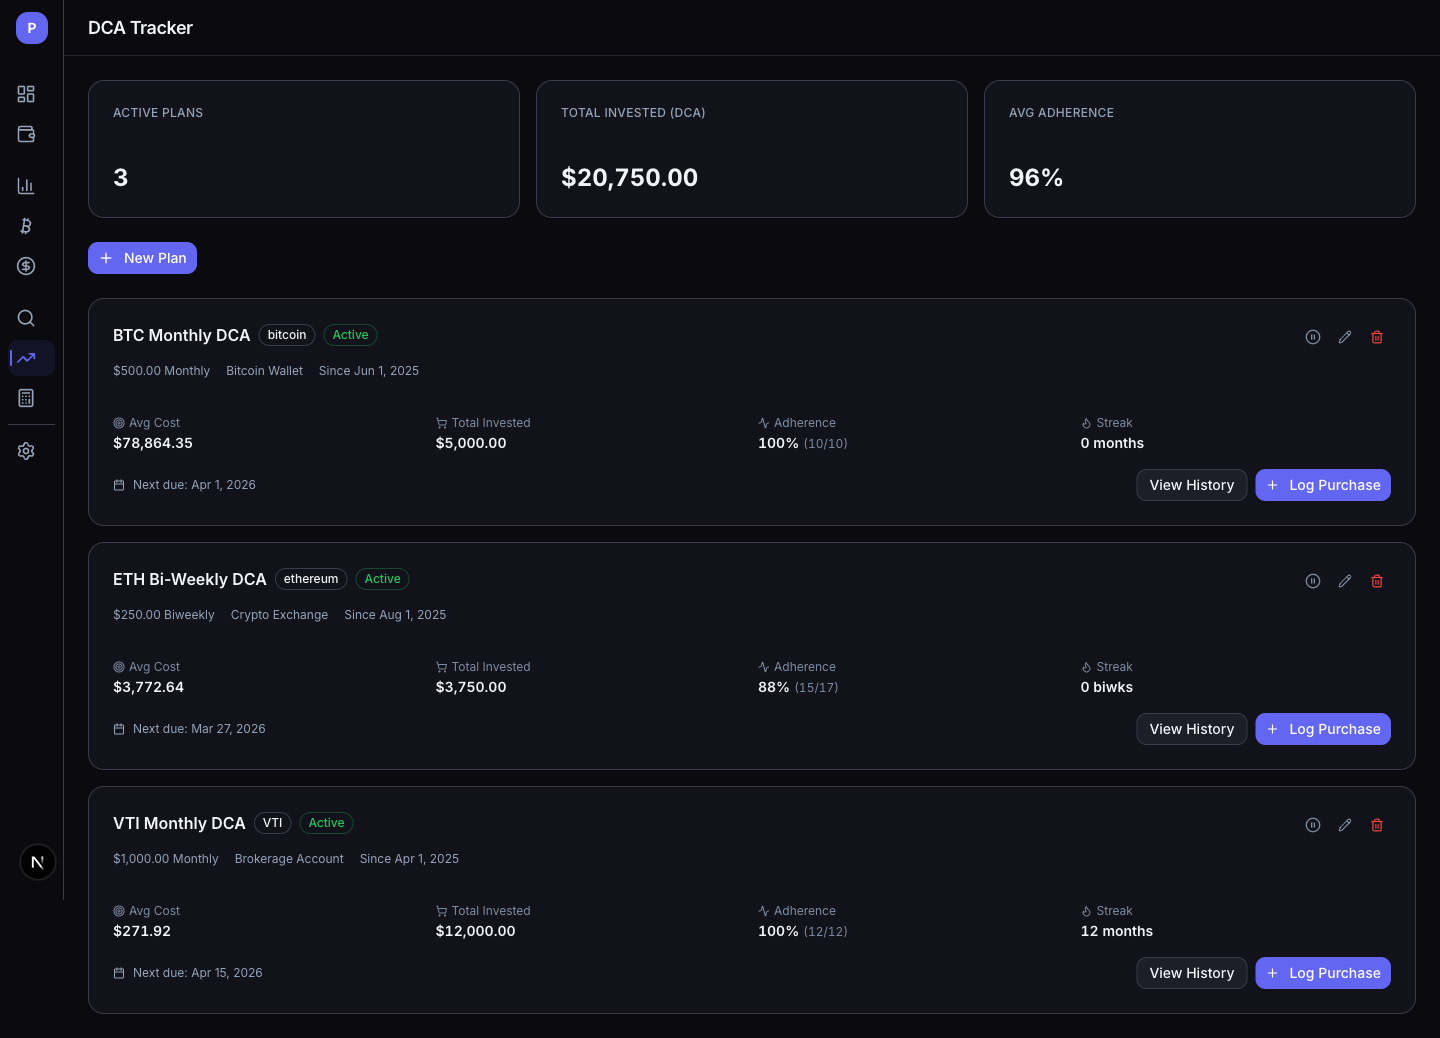
Task: Edit the VTI Monthly DCA plan
Action: 1345,825
